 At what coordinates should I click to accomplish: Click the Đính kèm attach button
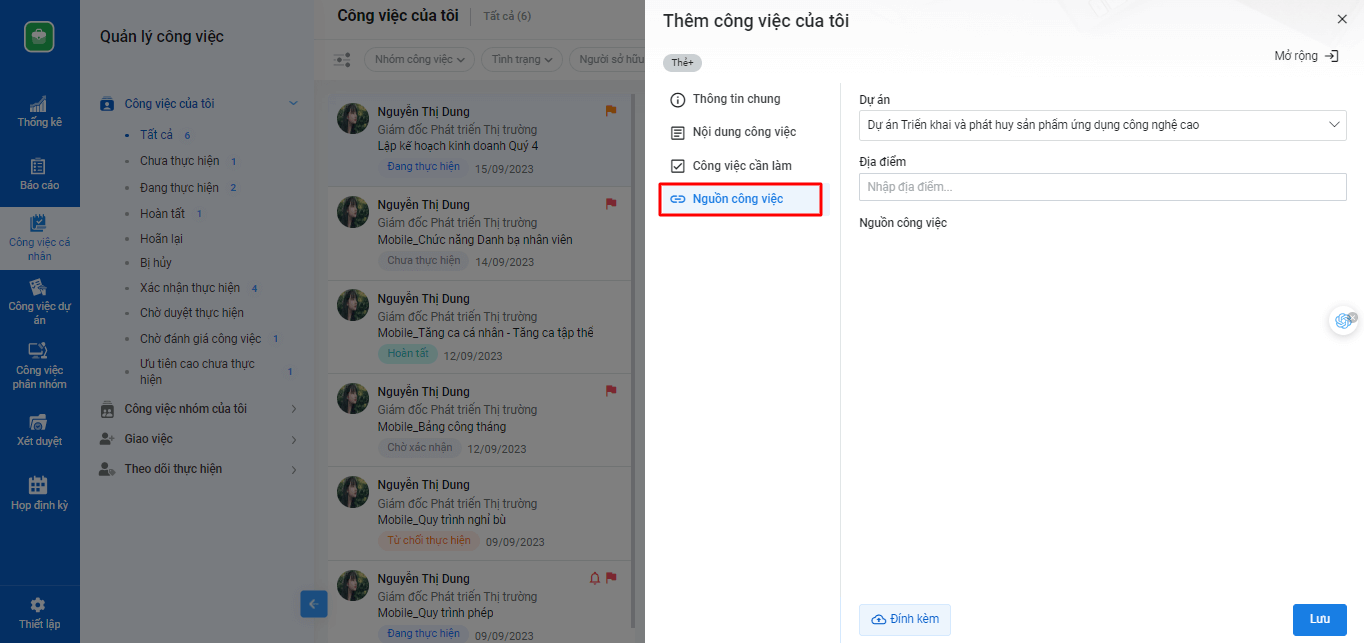(905, 619)
